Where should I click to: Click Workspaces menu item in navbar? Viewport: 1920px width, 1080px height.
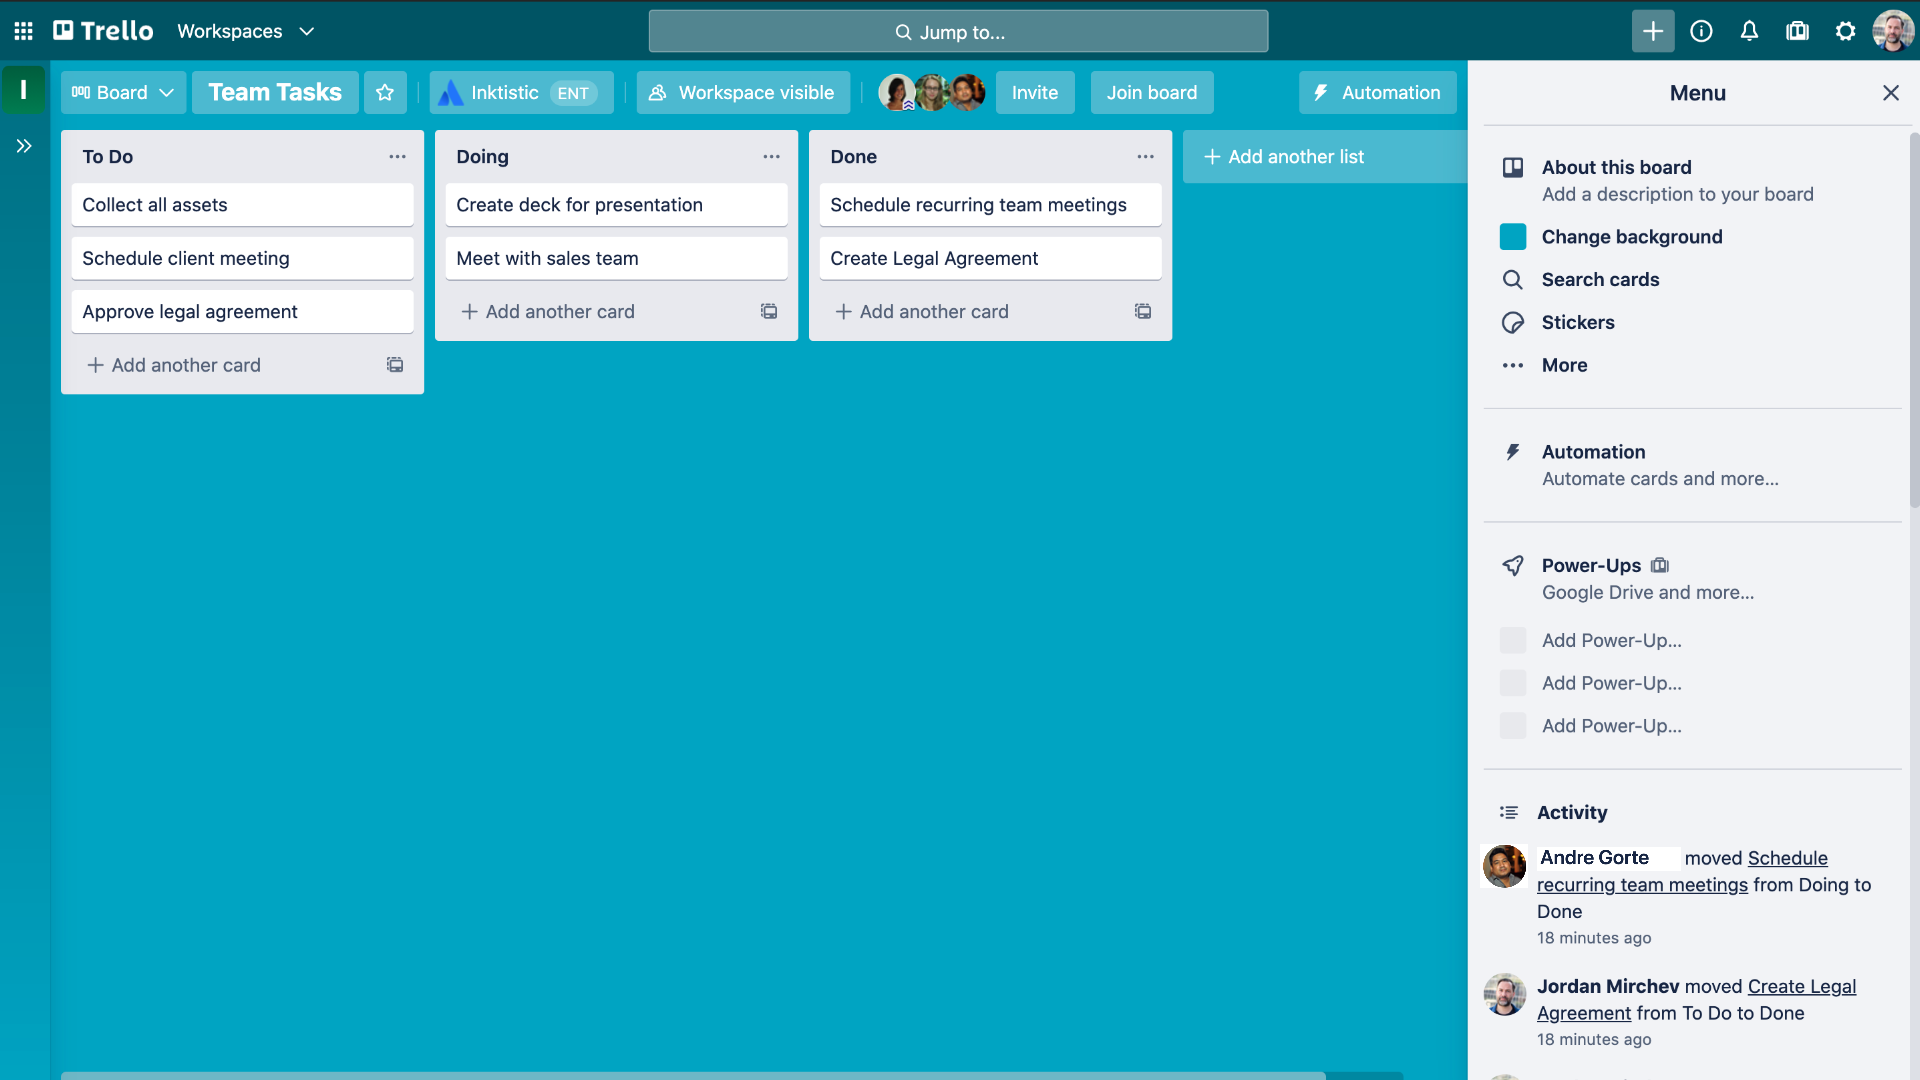point(245,30)
